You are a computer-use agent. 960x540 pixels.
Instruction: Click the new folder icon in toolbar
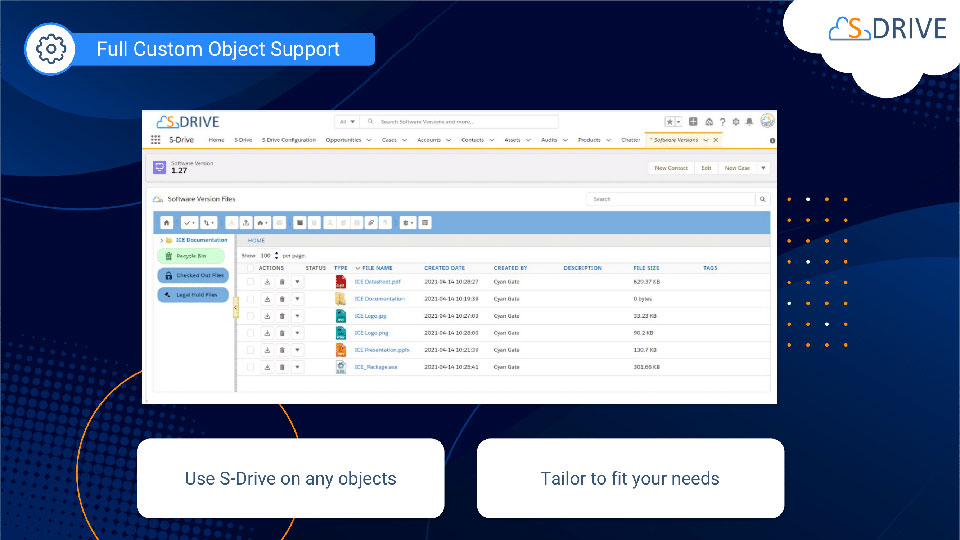click(299, 223)
